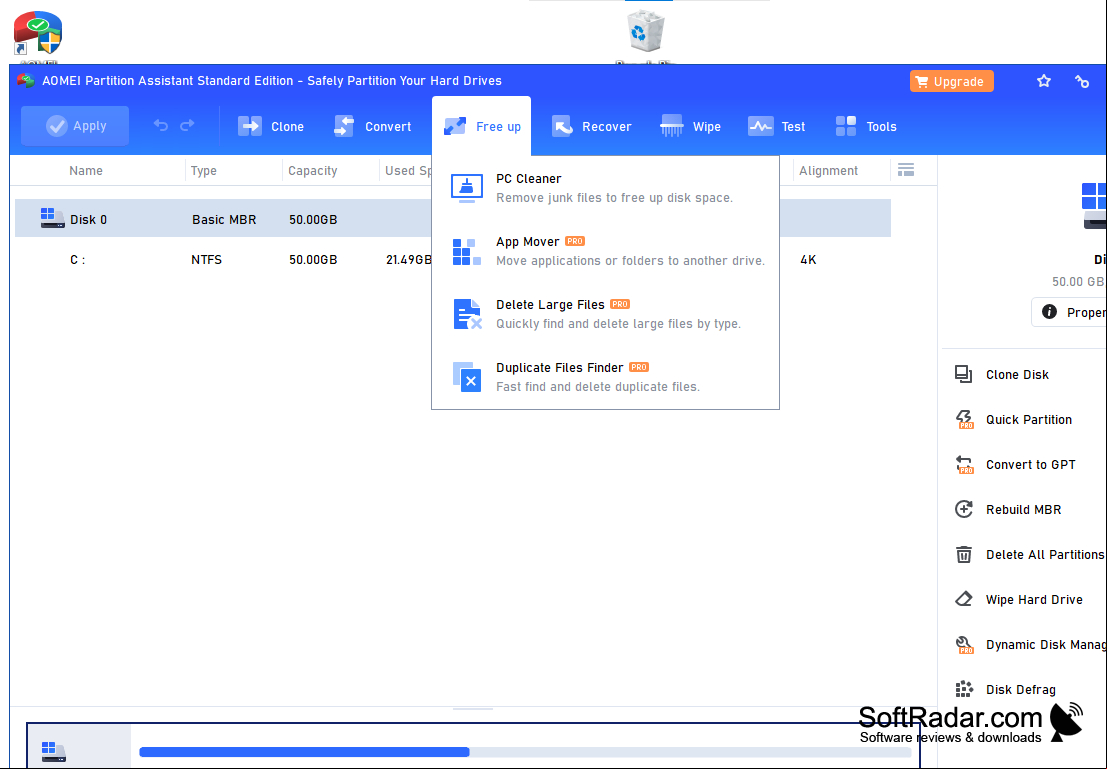This screenshot has height=769, width=1107.
Task: Click the Type column header
Action: pos(203,170)
